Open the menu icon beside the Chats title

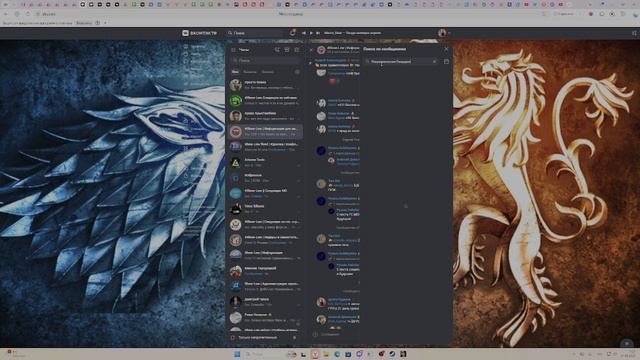(233, 50)
